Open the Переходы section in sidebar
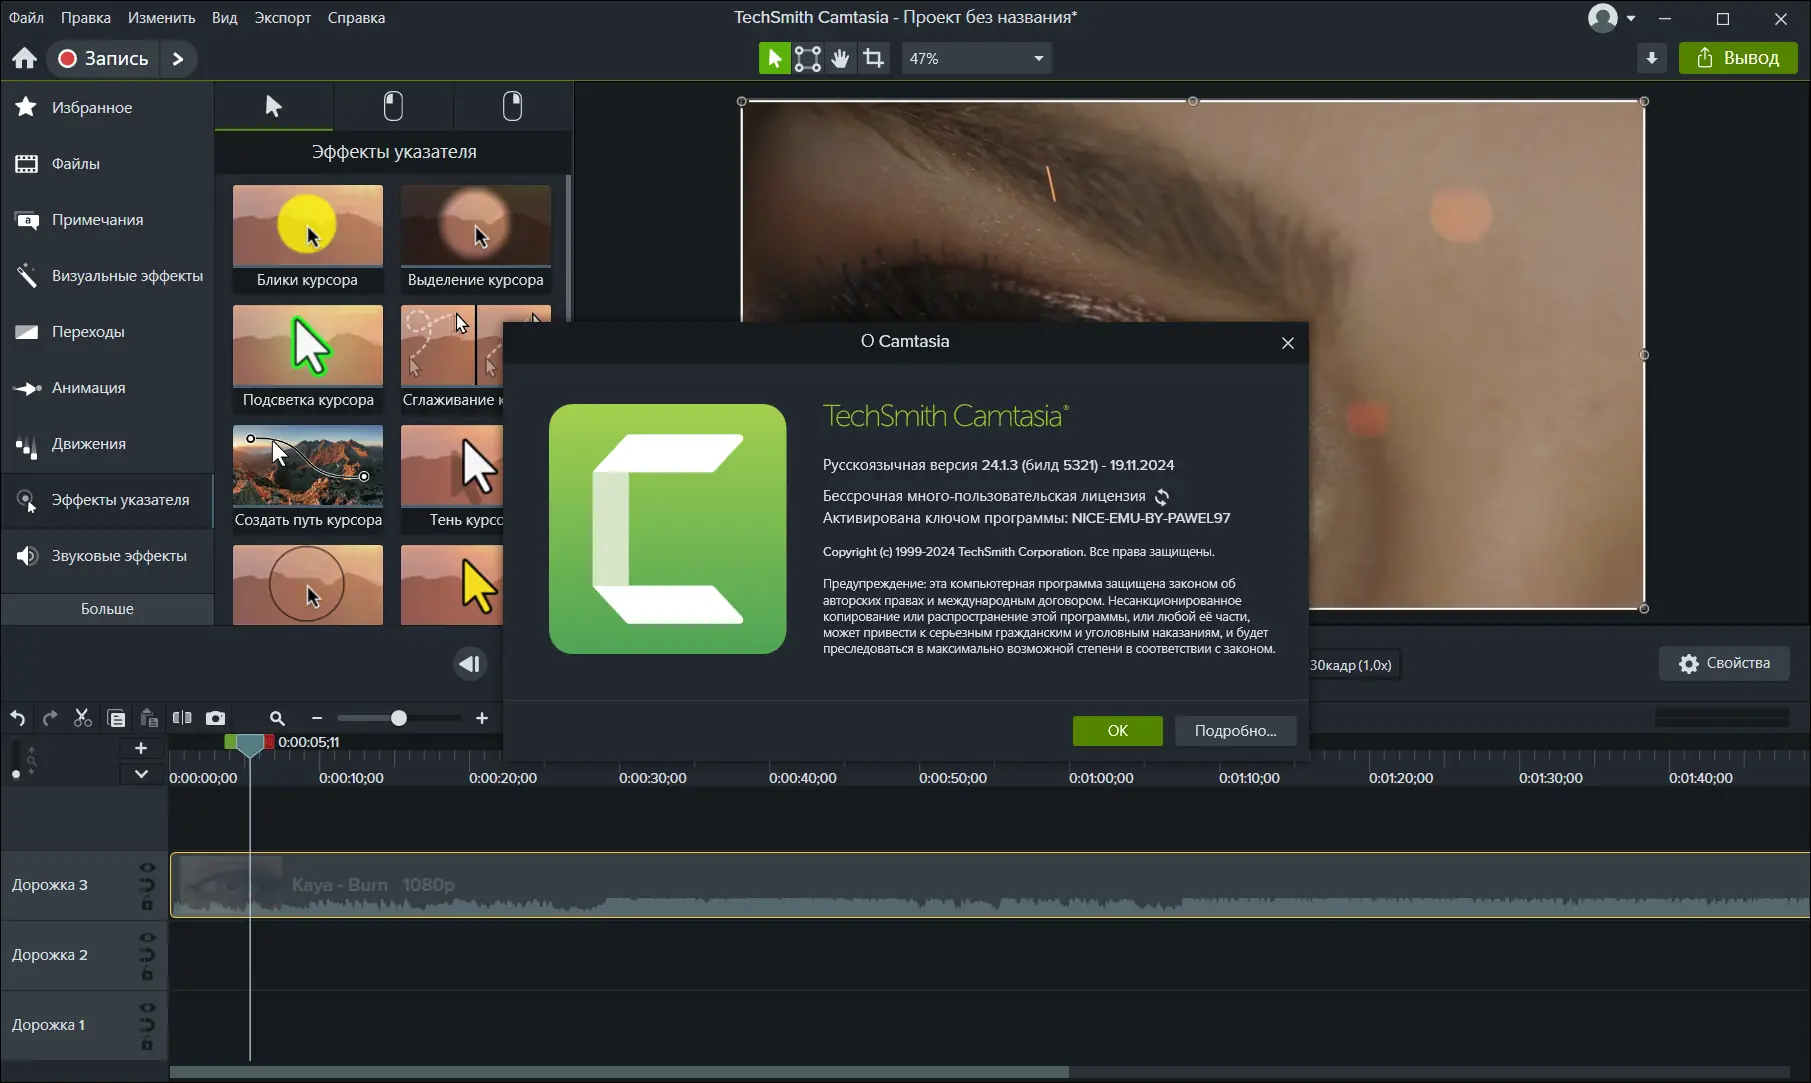The width and height of the screenshot is (1811, 1083). pyautogui.click(x=107, y=332)
